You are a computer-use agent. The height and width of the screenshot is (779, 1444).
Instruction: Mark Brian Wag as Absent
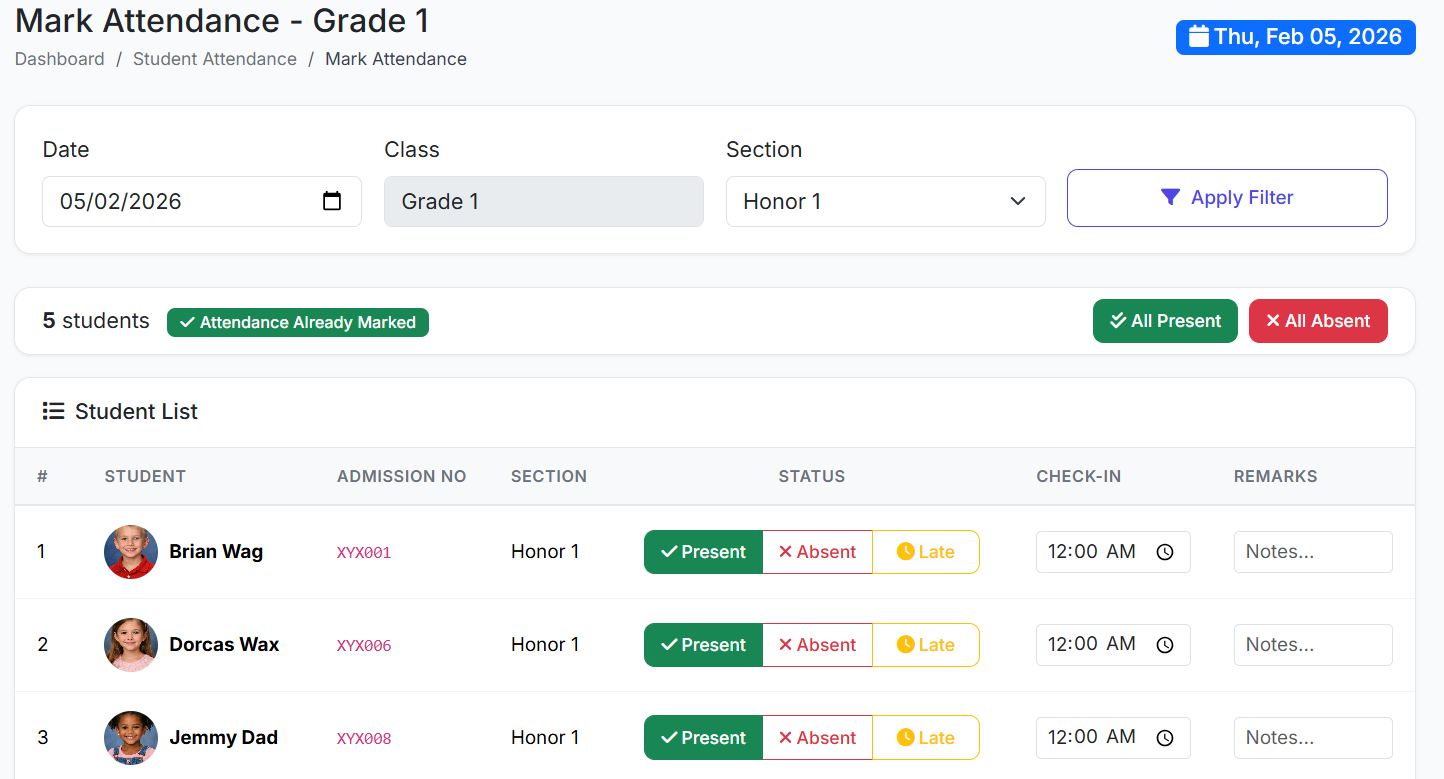(x=817, y=552)
